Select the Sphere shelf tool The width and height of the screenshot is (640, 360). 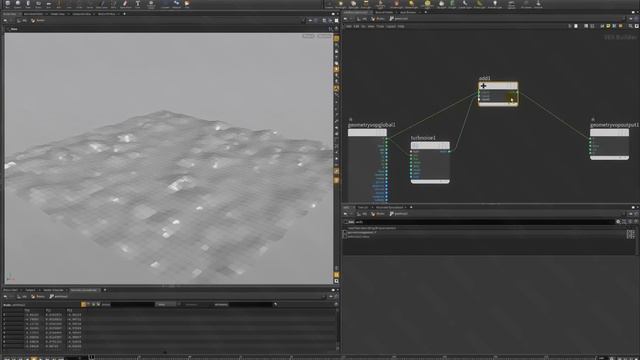(18, 4)
